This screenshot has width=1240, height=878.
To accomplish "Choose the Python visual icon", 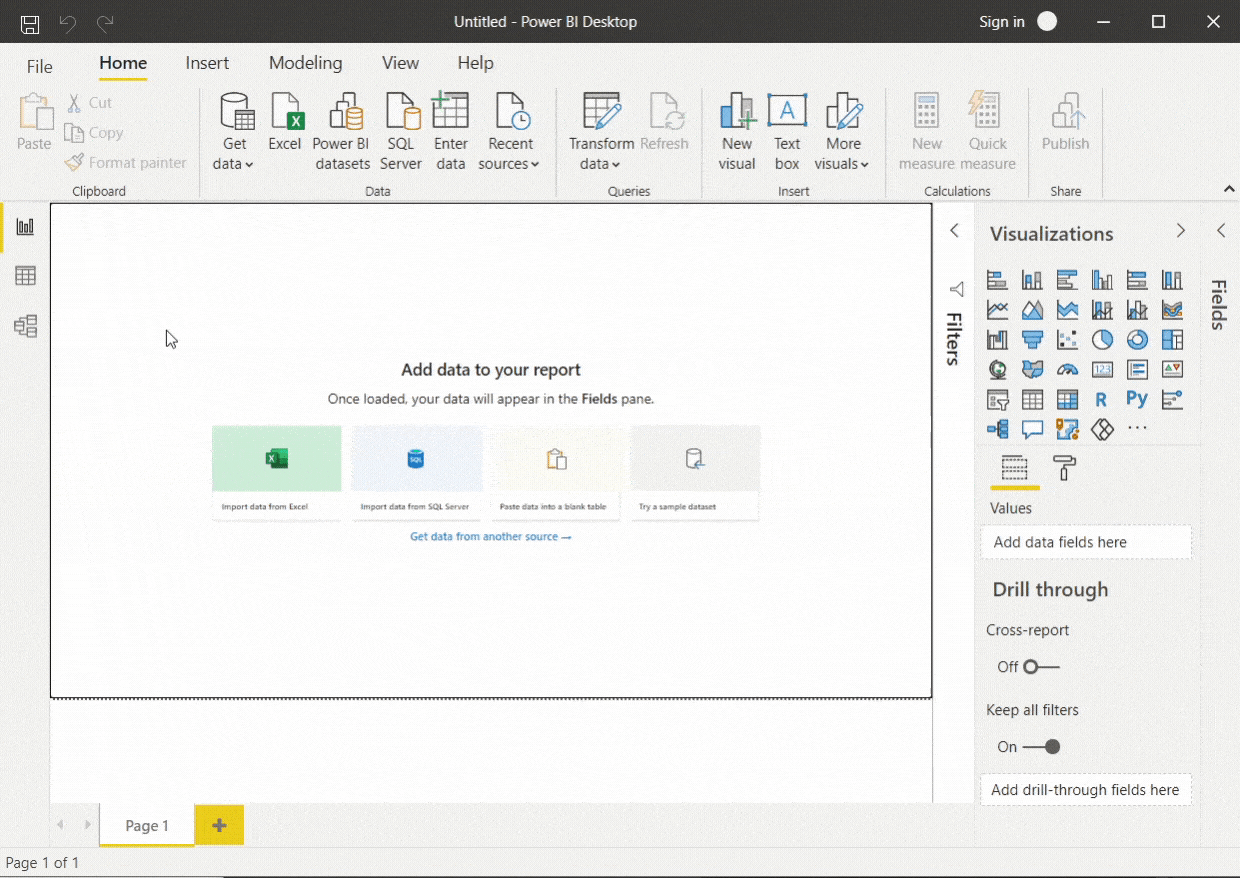I will pyautogui.click(x=1137, y=399).
